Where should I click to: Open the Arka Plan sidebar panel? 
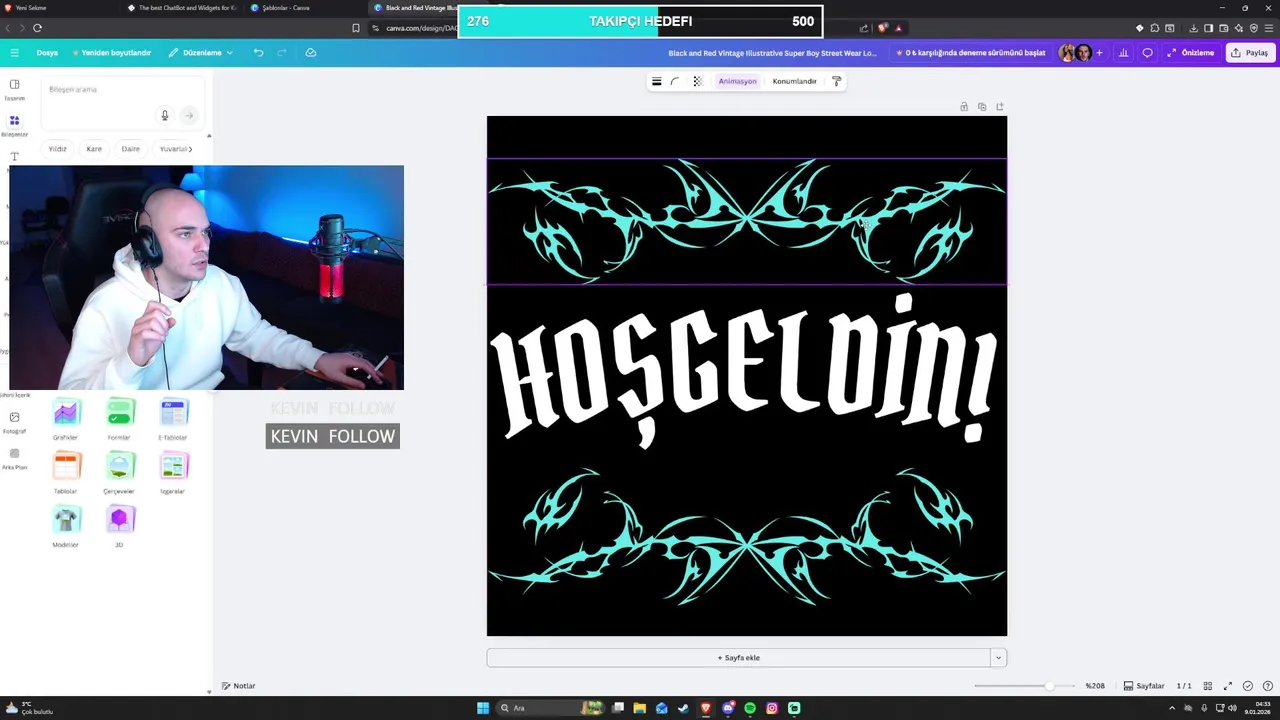[x=14, y=458]
